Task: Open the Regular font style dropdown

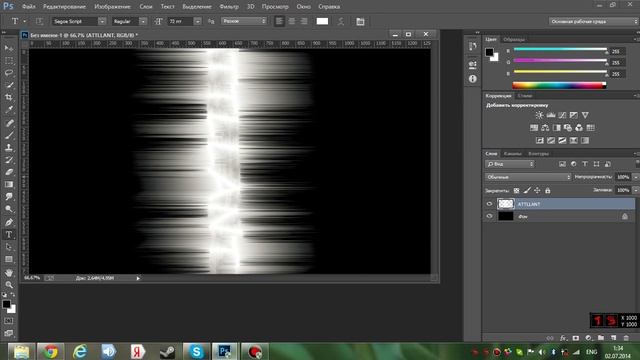Action: [143, 21]
